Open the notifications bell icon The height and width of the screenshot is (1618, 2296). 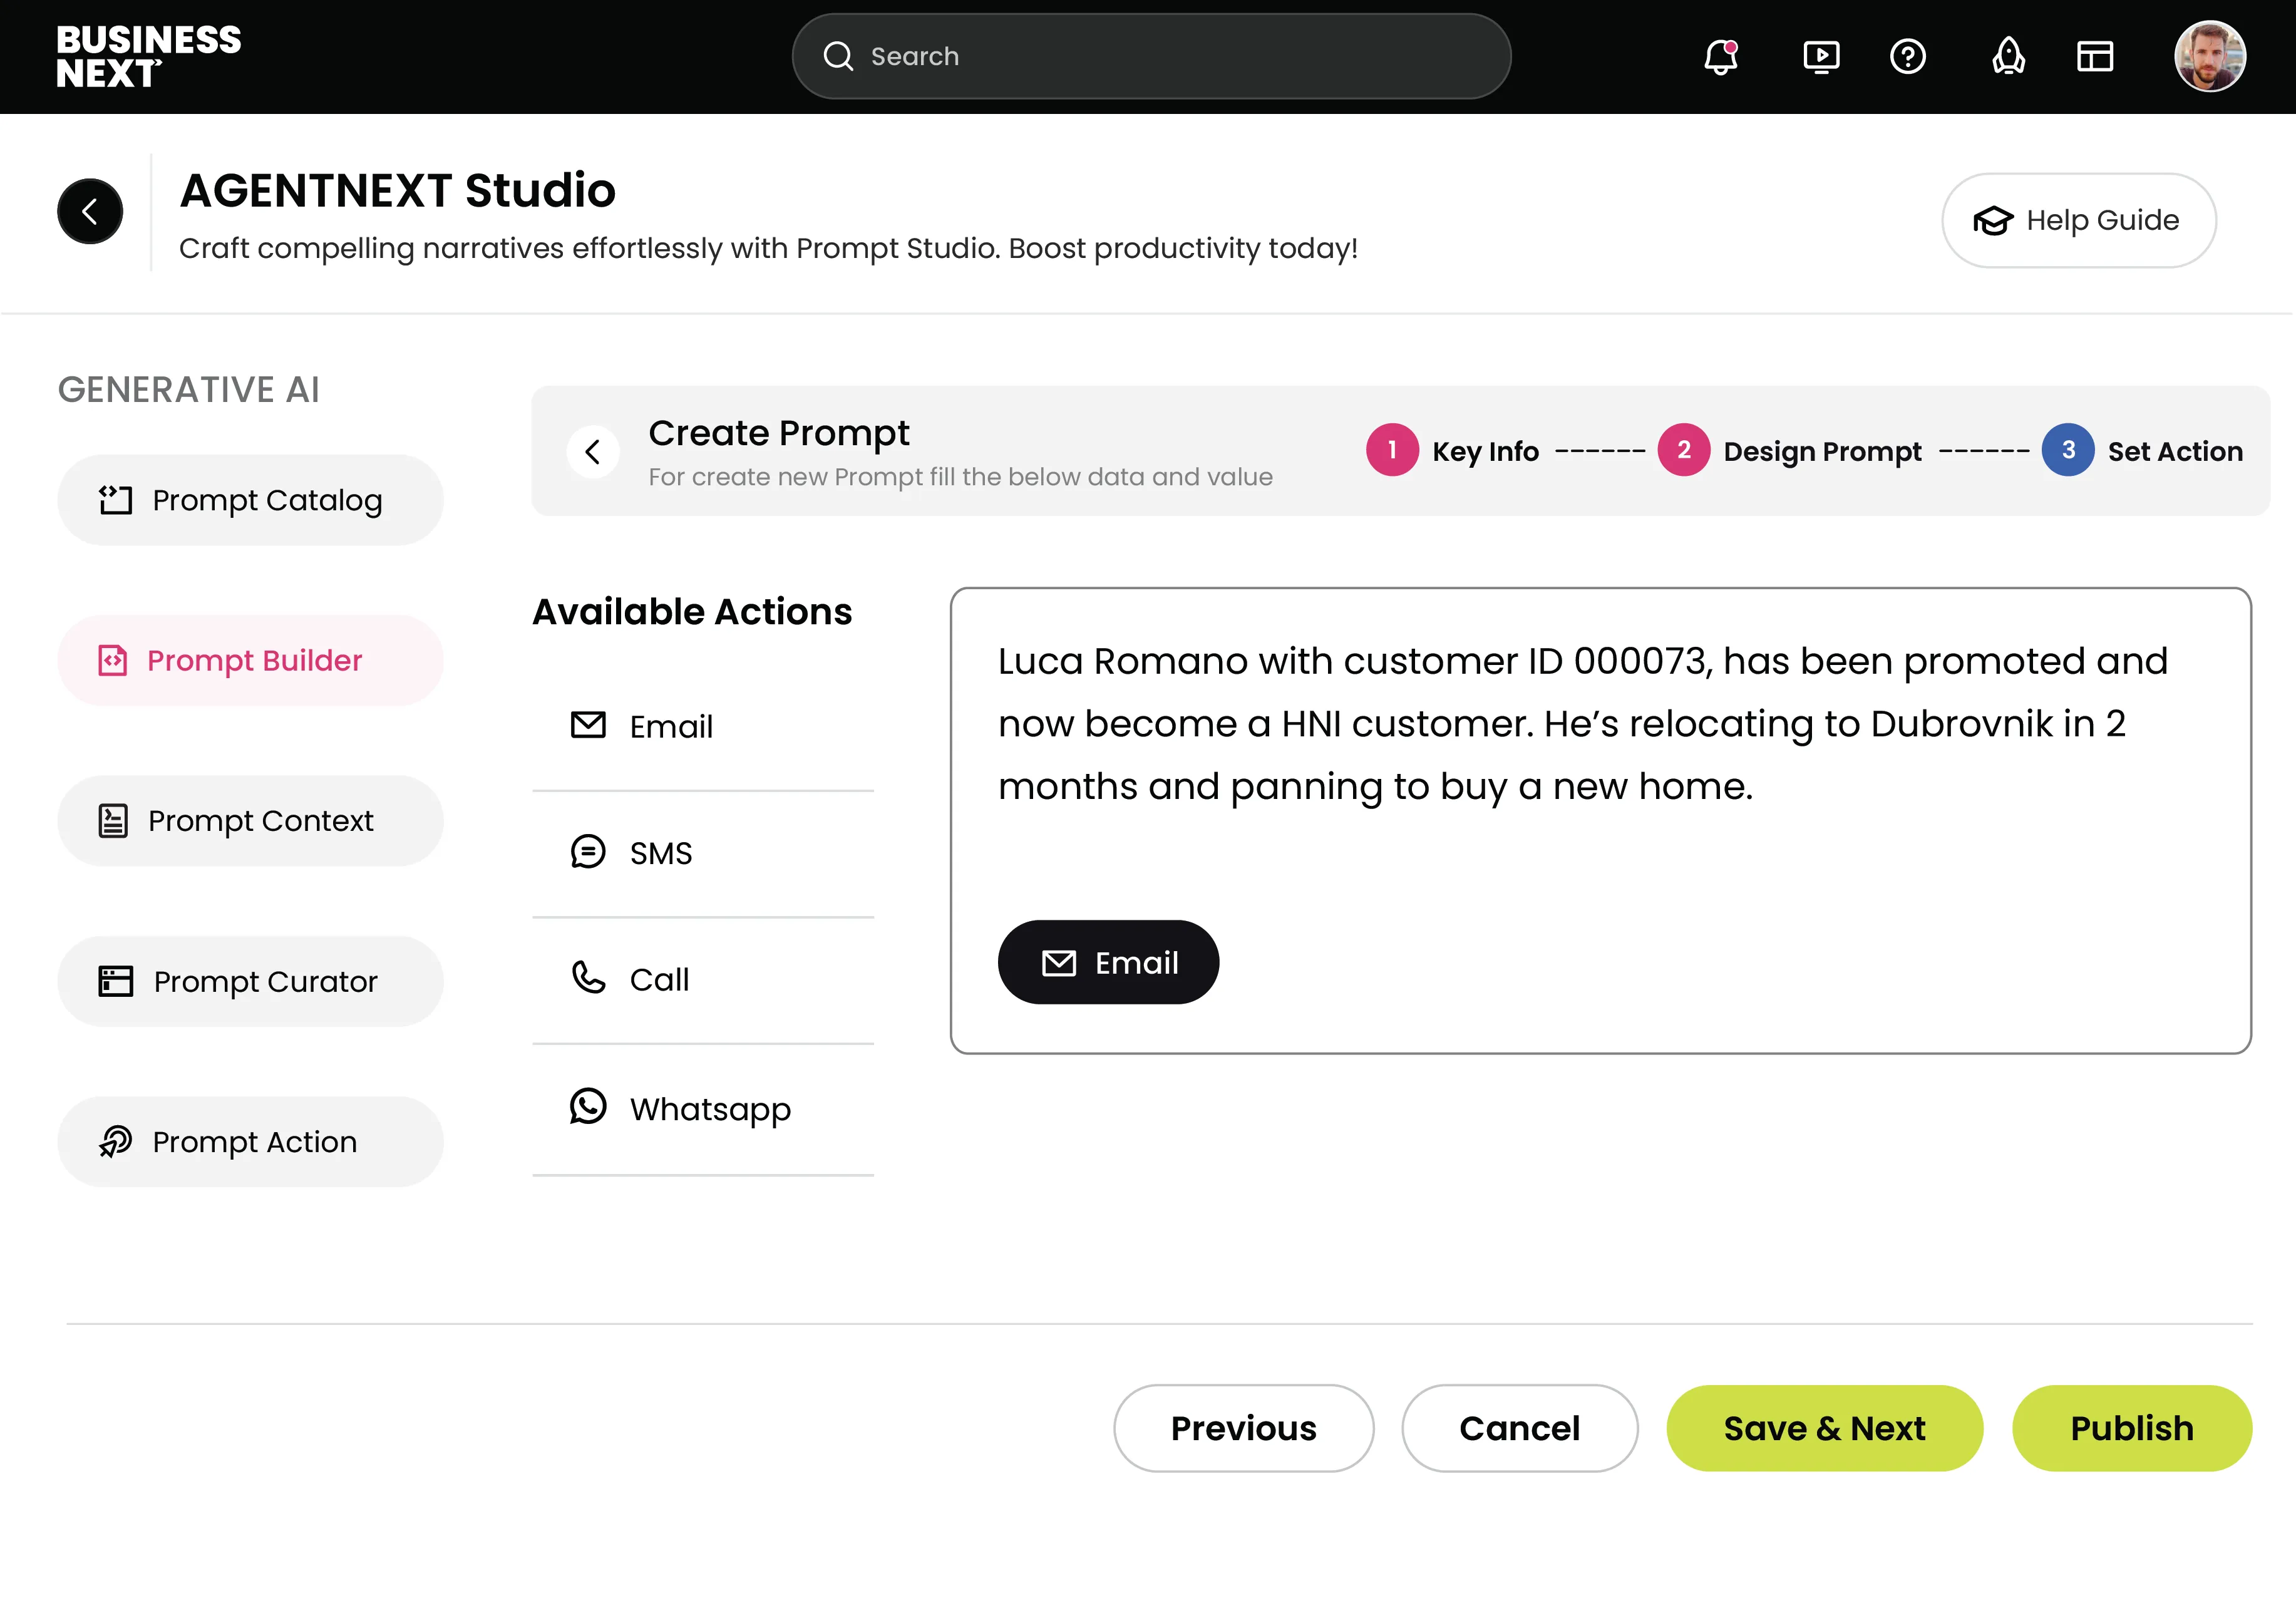pos(1720,57)
